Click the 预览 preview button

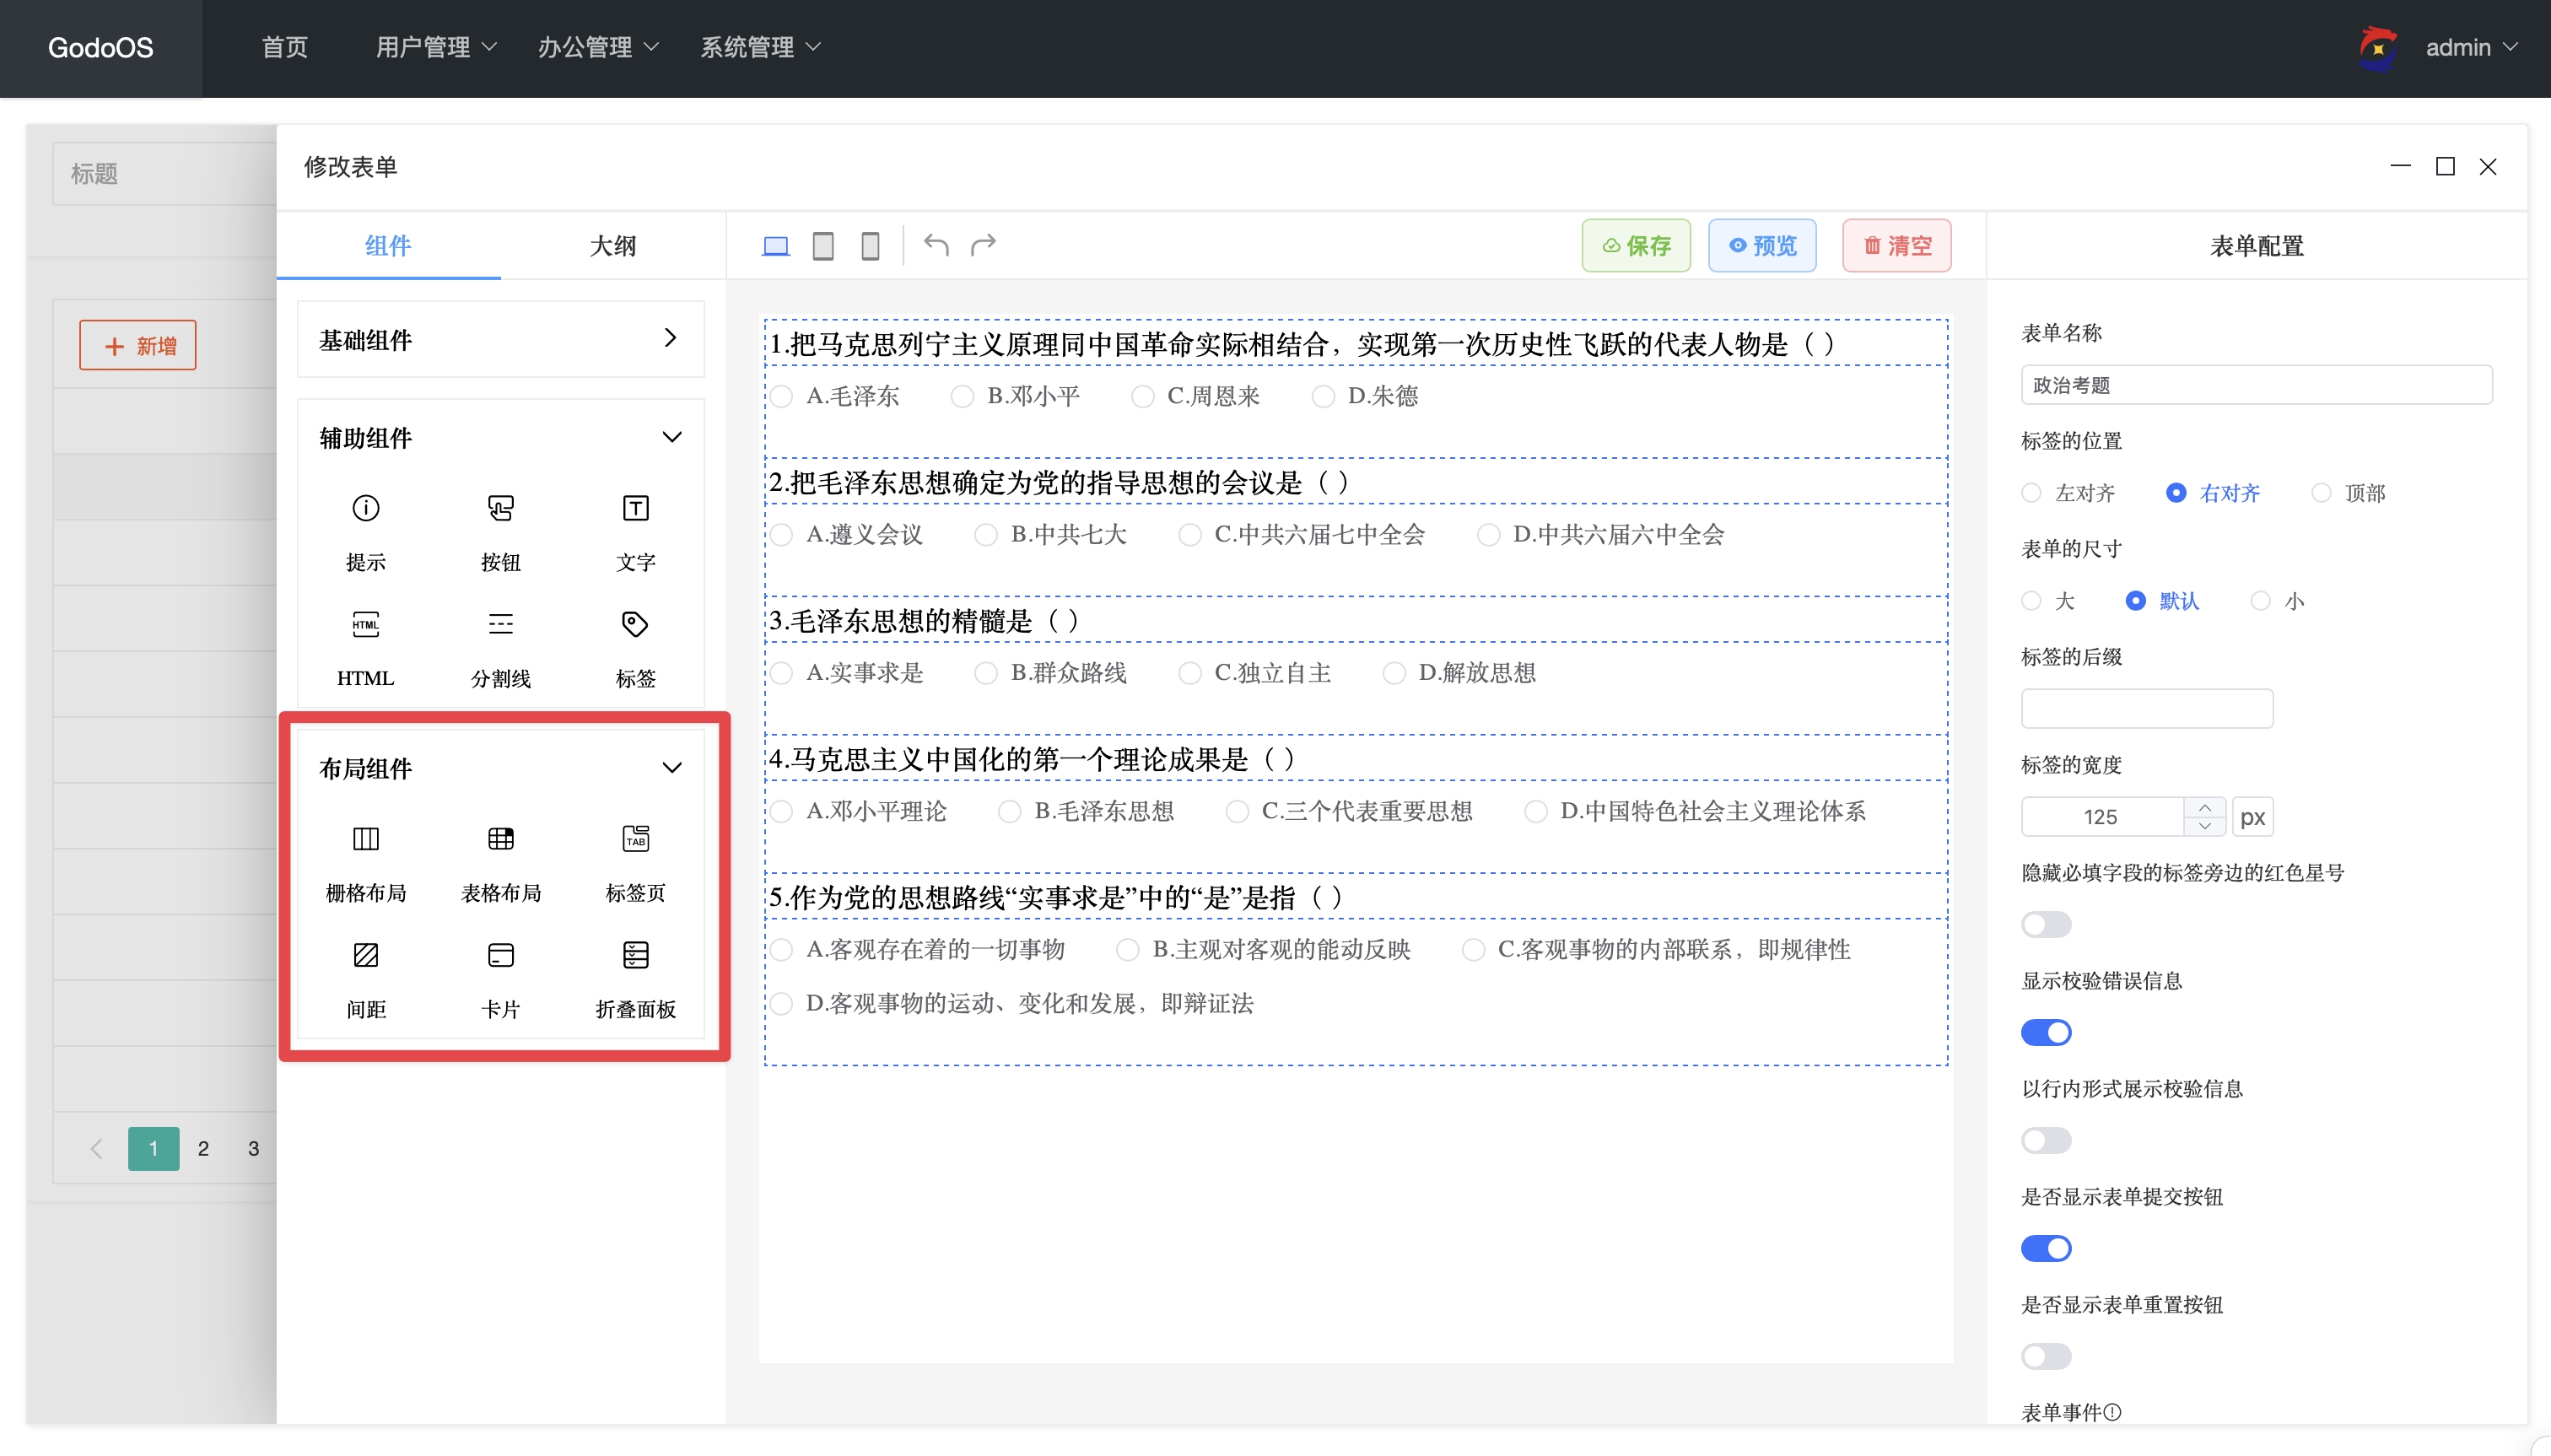[1762, 245]
